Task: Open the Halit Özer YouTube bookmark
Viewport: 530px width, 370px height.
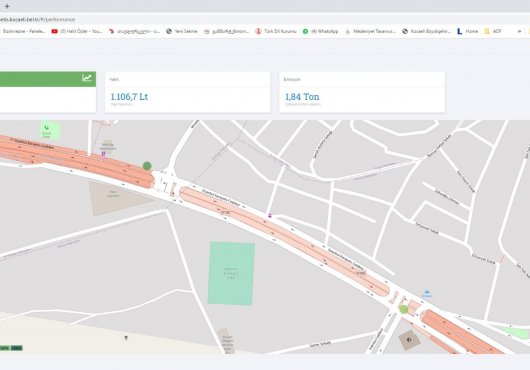Action: point(77,31)
